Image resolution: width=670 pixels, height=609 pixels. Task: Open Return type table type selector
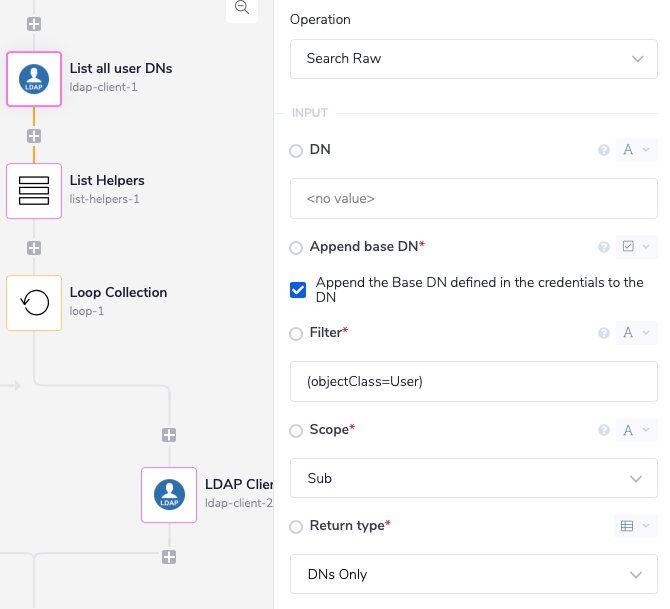click(634, 526)
